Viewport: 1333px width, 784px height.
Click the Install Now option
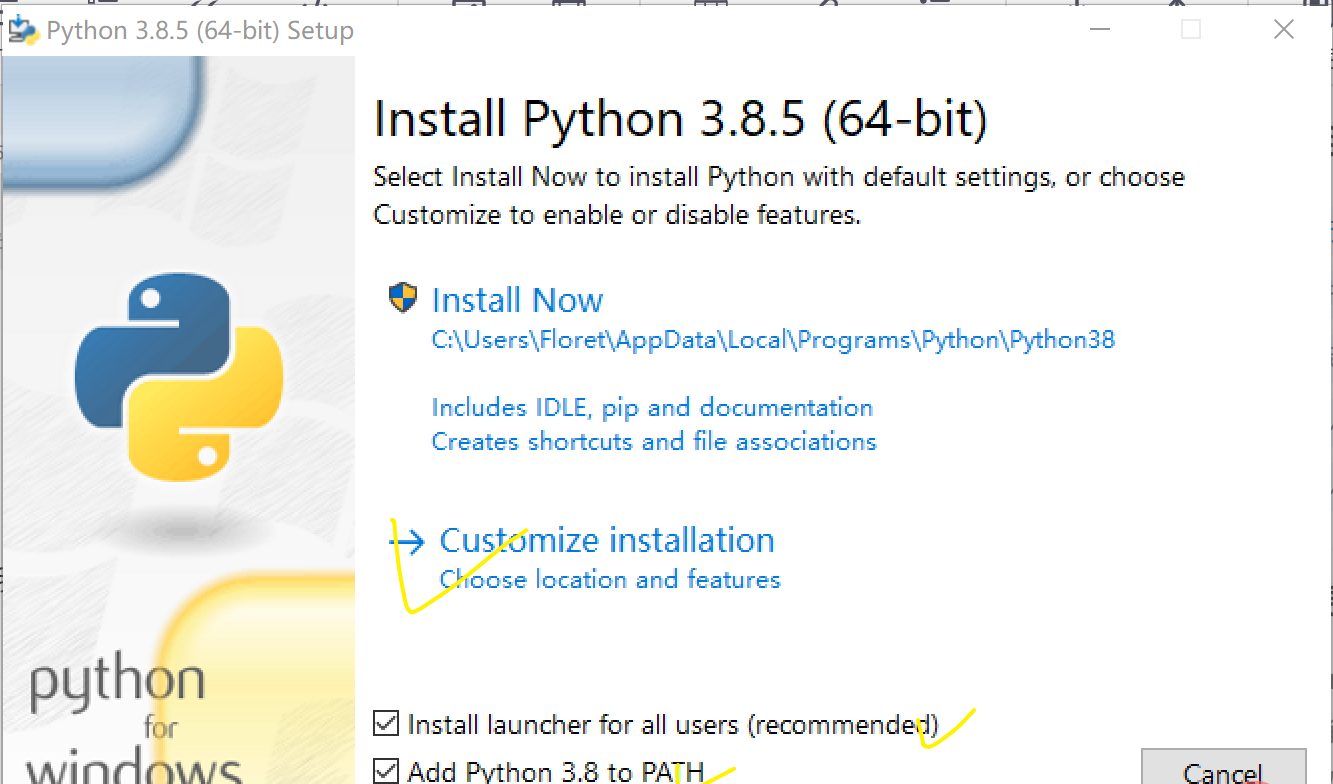pos(517,300)
